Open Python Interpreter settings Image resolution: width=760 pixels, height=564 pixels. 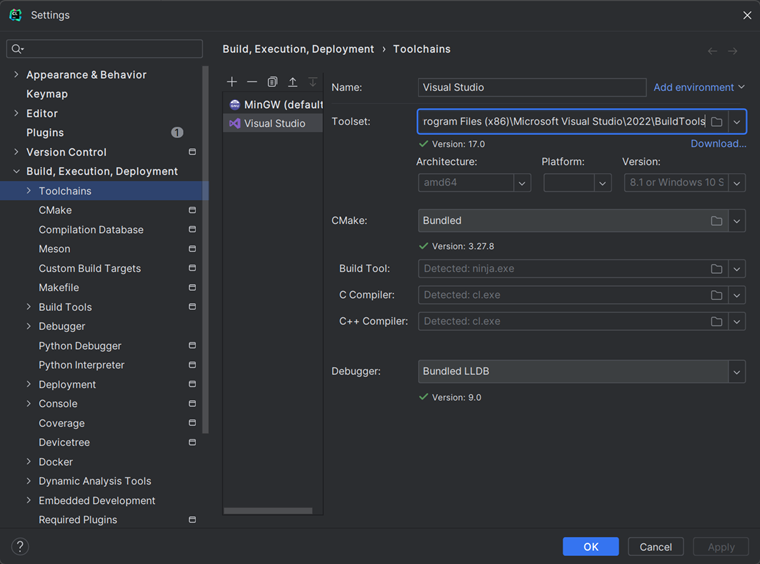click(81, 365)
